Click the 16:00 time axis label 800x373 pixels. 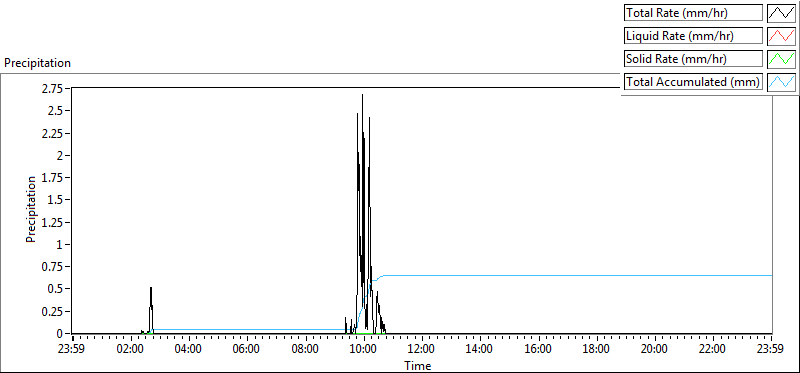(538, 350)
